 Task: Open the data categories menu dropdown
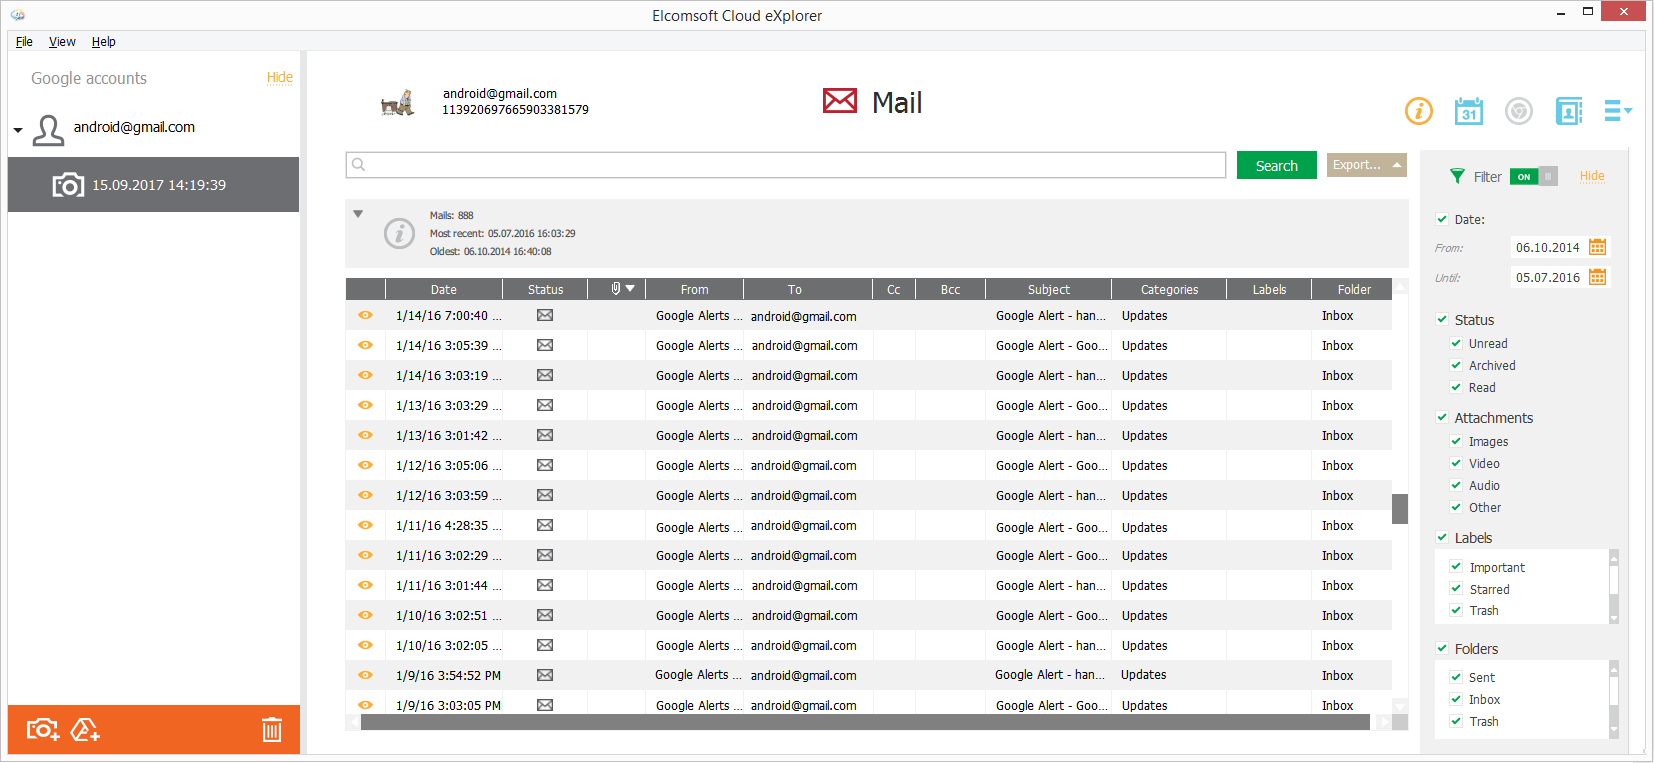click(x=1617, y=111)
